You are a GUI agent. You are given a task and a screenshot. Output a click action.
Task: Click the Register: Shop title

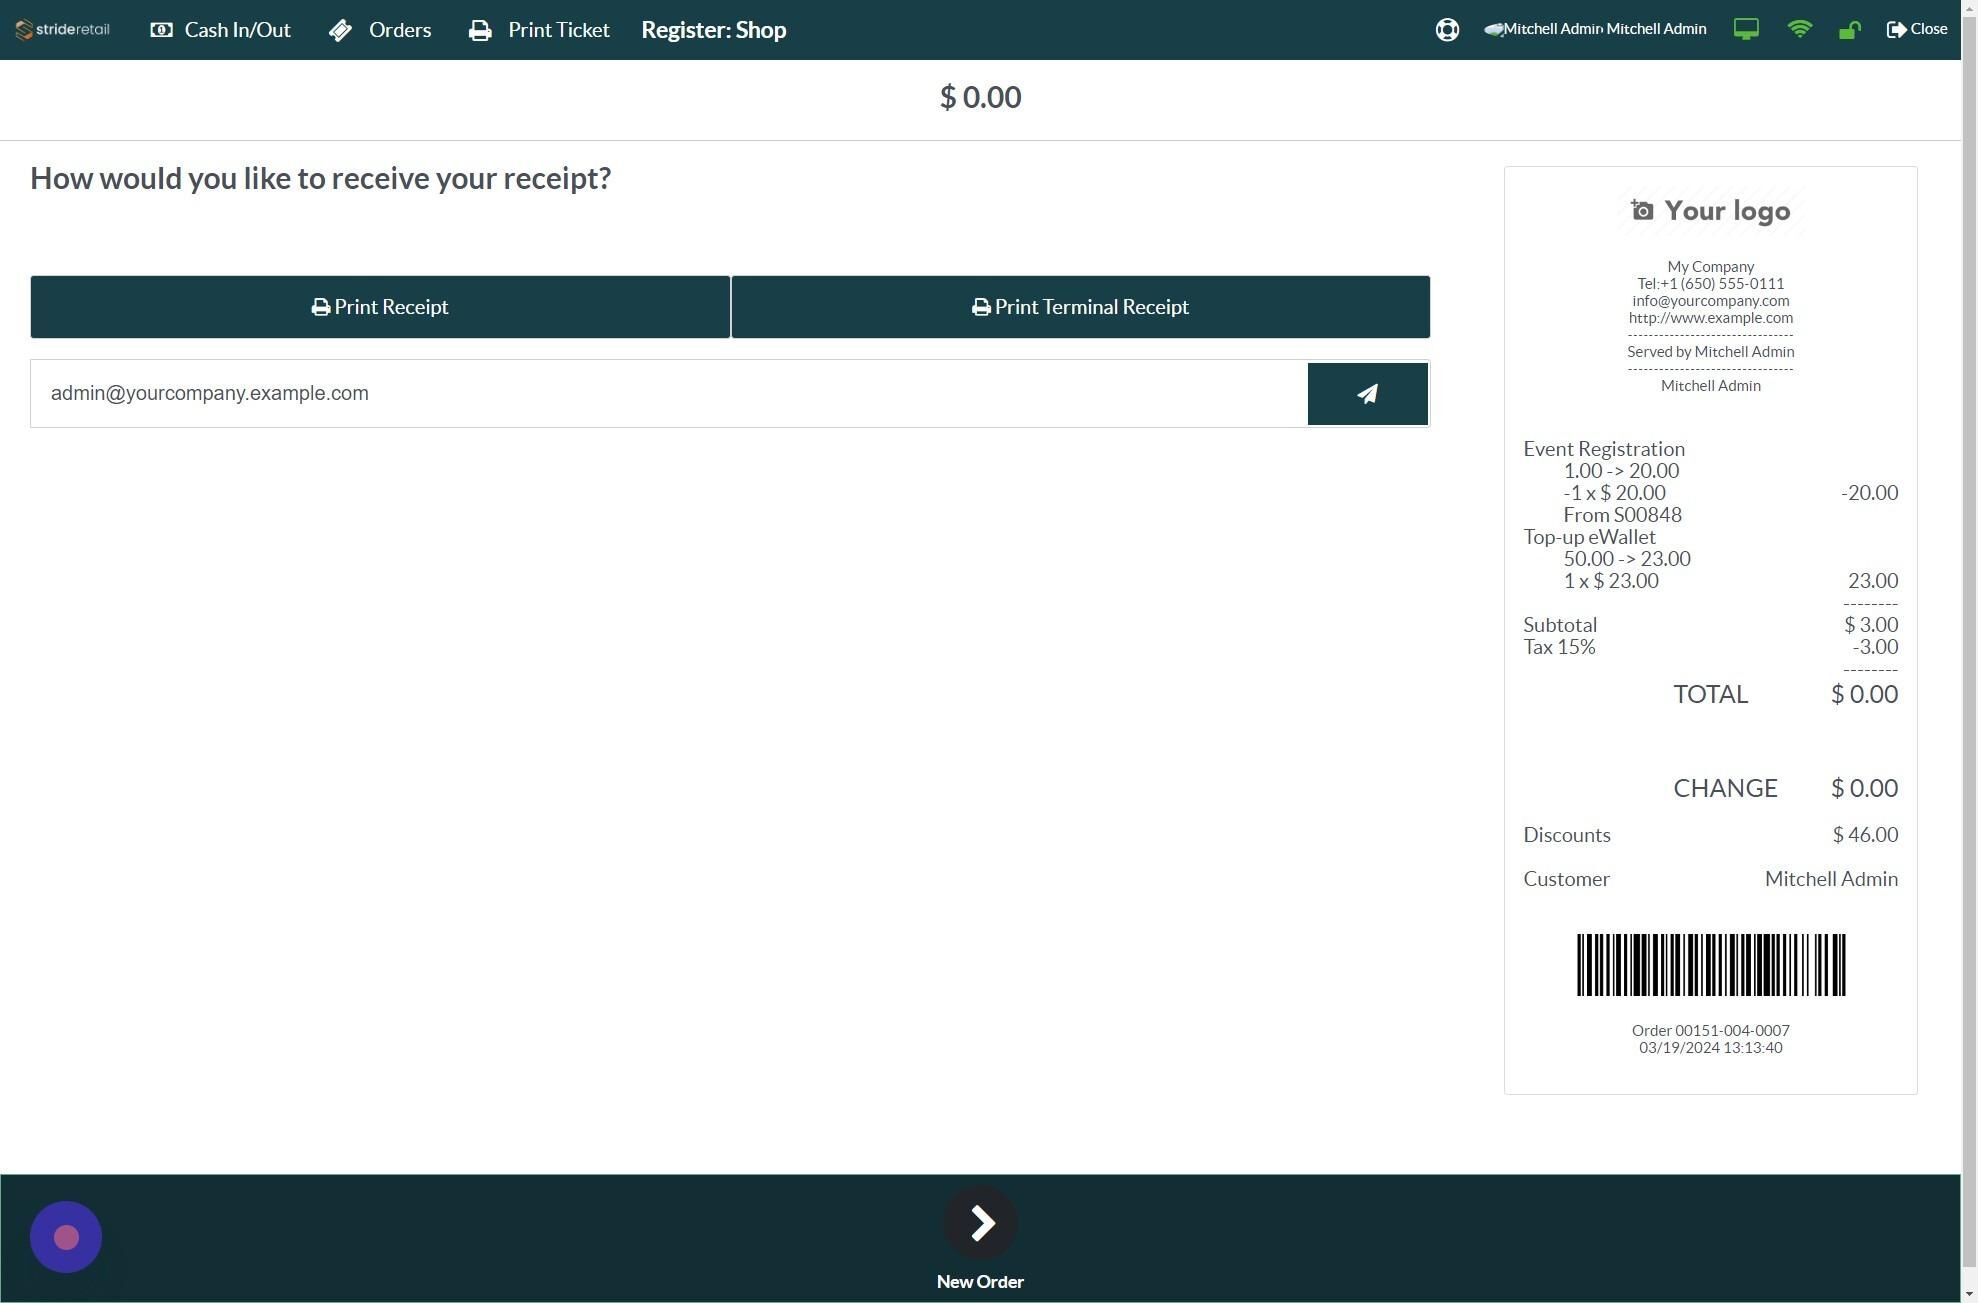pos(713,30)
